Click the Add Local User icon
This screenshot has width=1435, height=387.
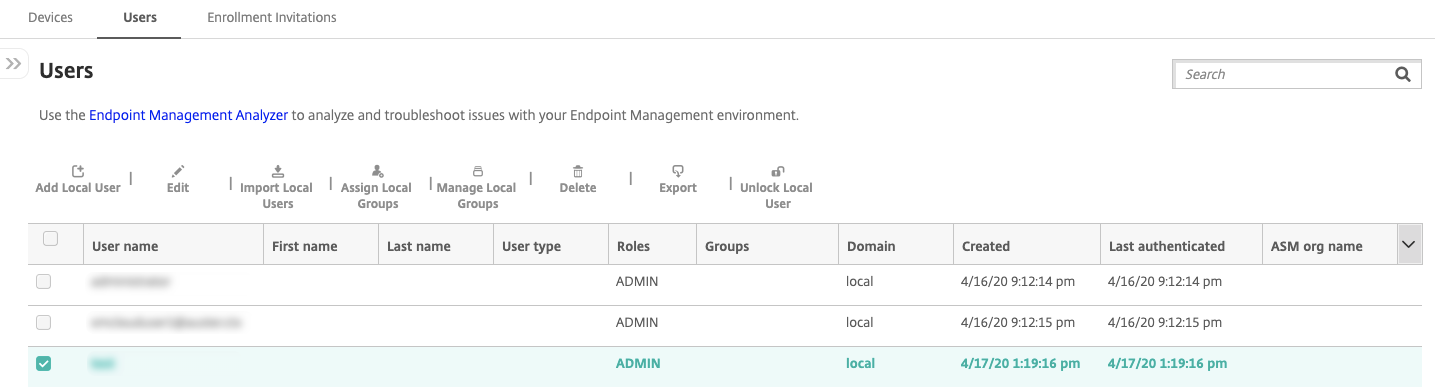[78, 172]
